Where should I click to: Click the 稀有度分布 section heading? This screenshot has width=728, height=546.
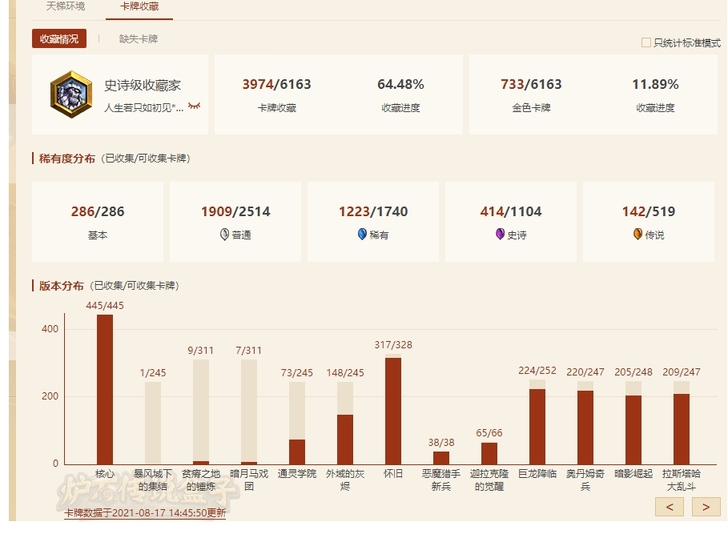click(67, 158)
